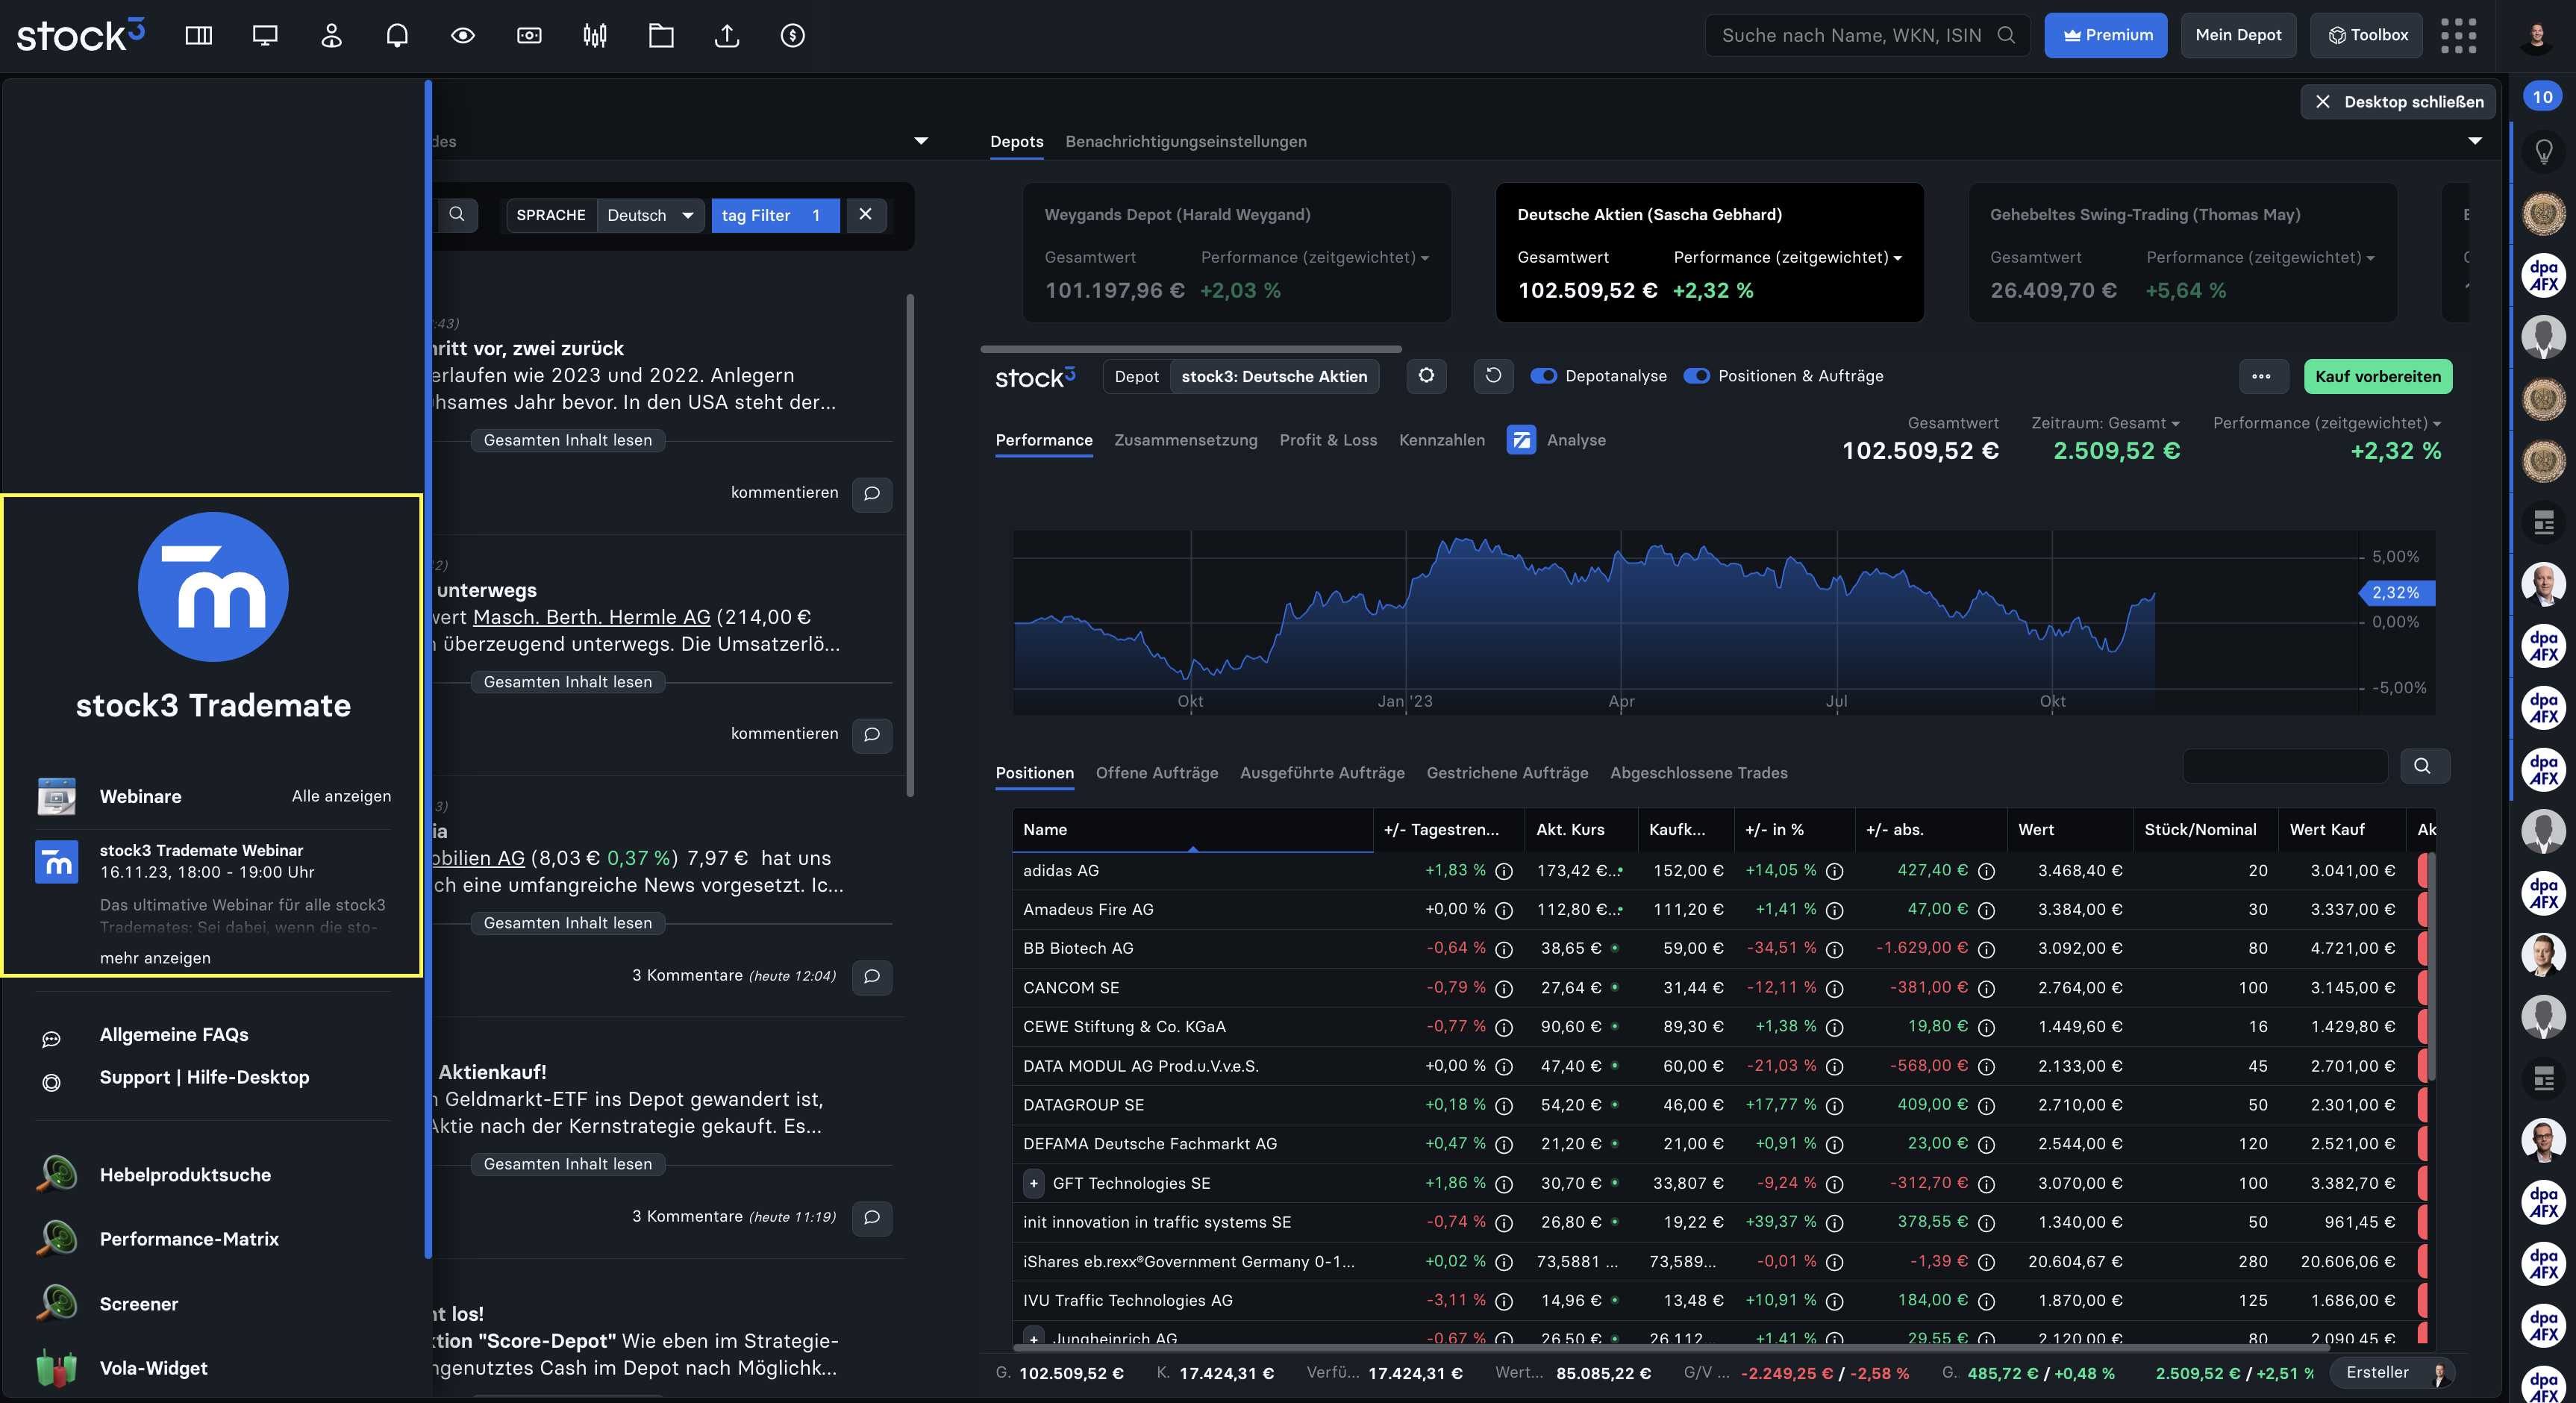The height and width of the screenshot is (1403, 2576).
Task: Open Zeitraum: Gesamt dropdown
Action: pos(2105,423)
